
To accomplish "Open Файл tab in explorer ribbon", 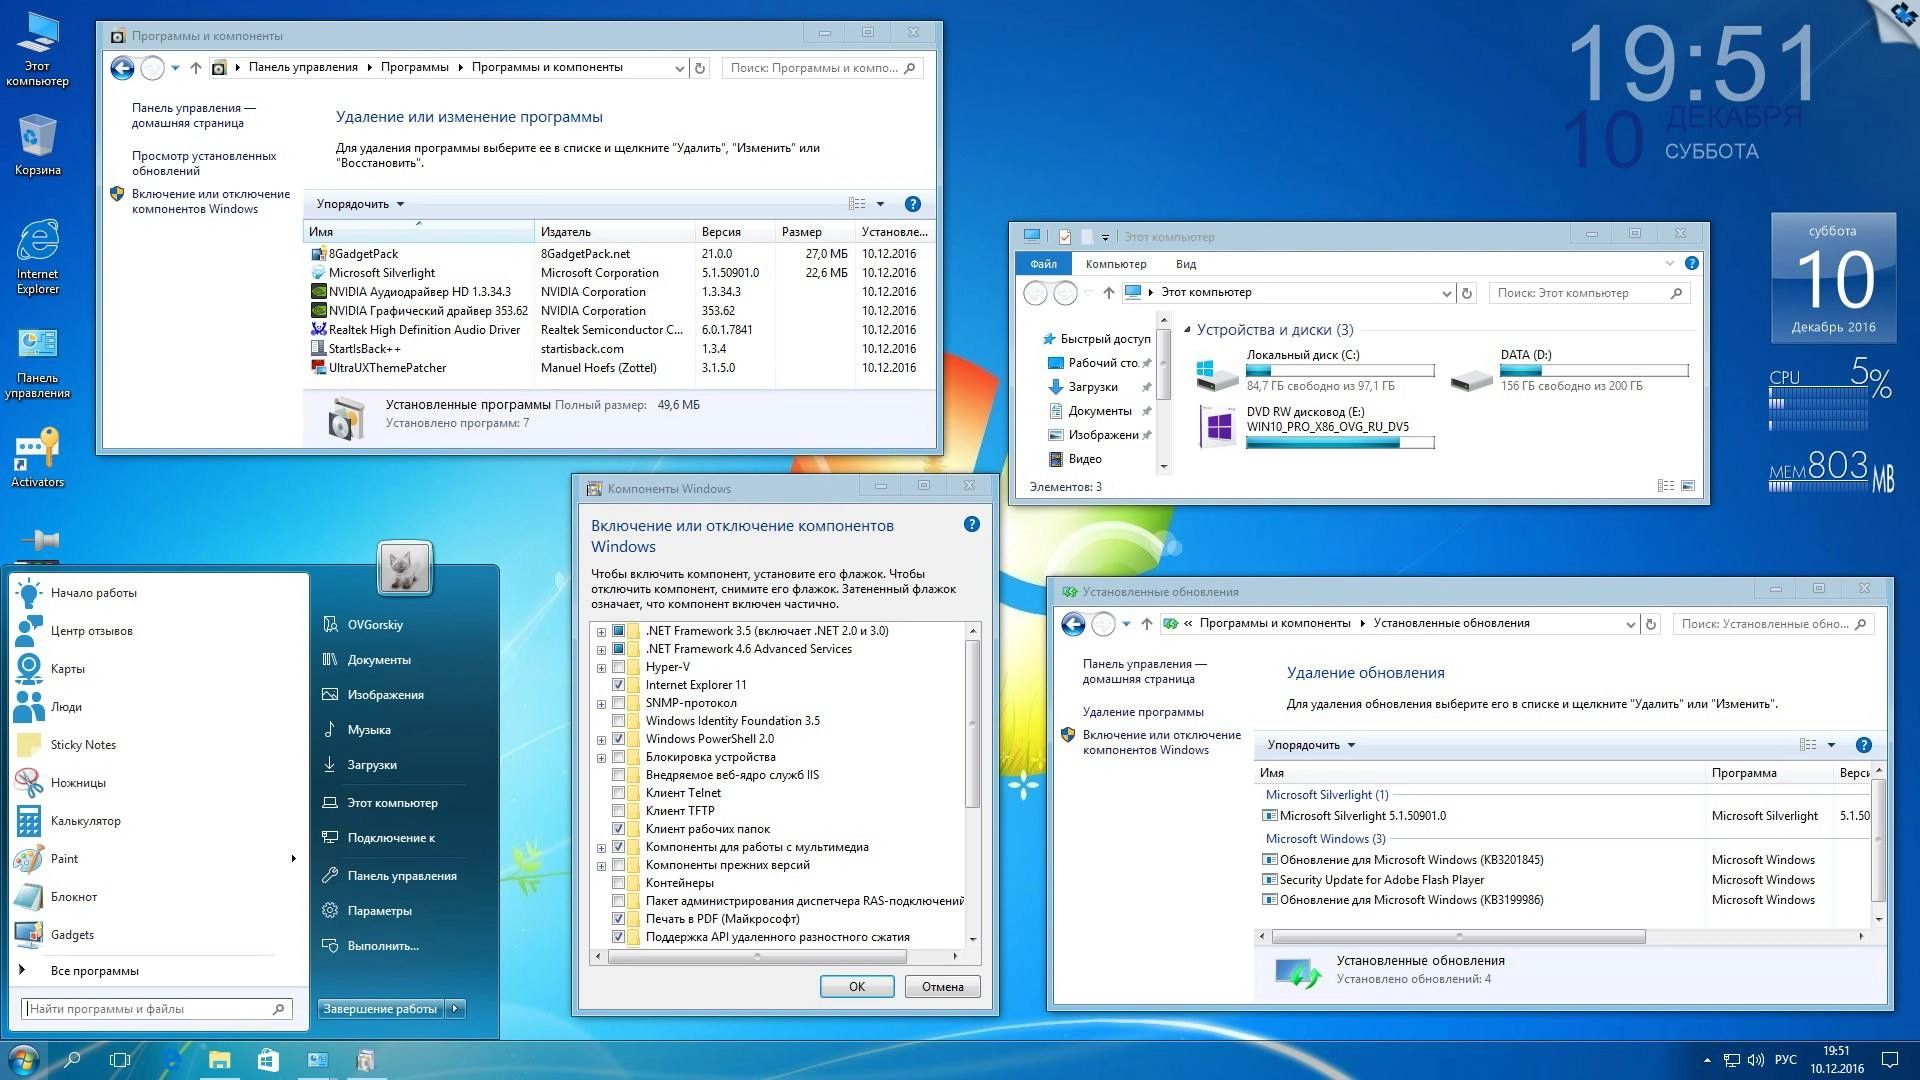I will tap(1043, 264).
